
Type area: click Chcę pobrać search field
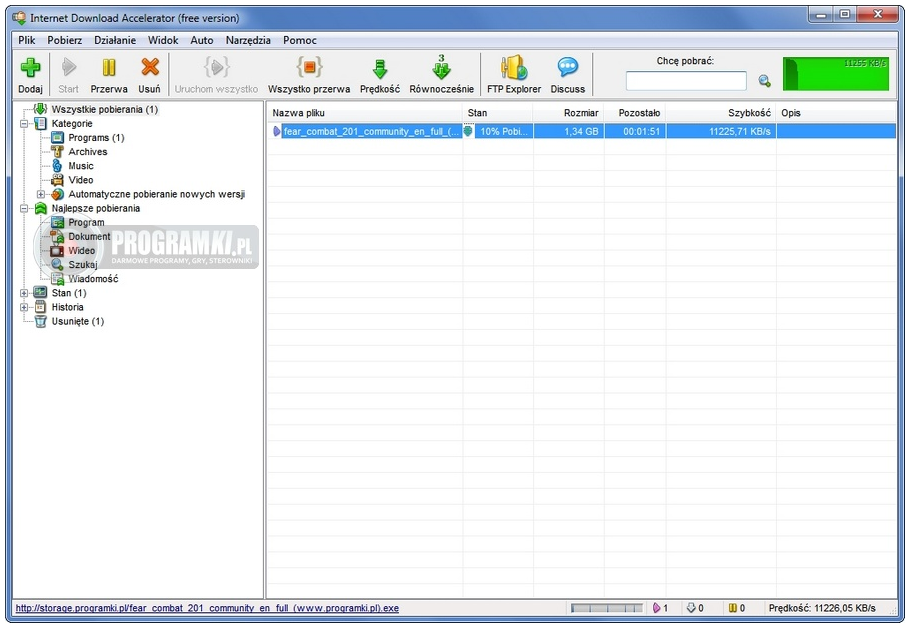click(686, 81)
